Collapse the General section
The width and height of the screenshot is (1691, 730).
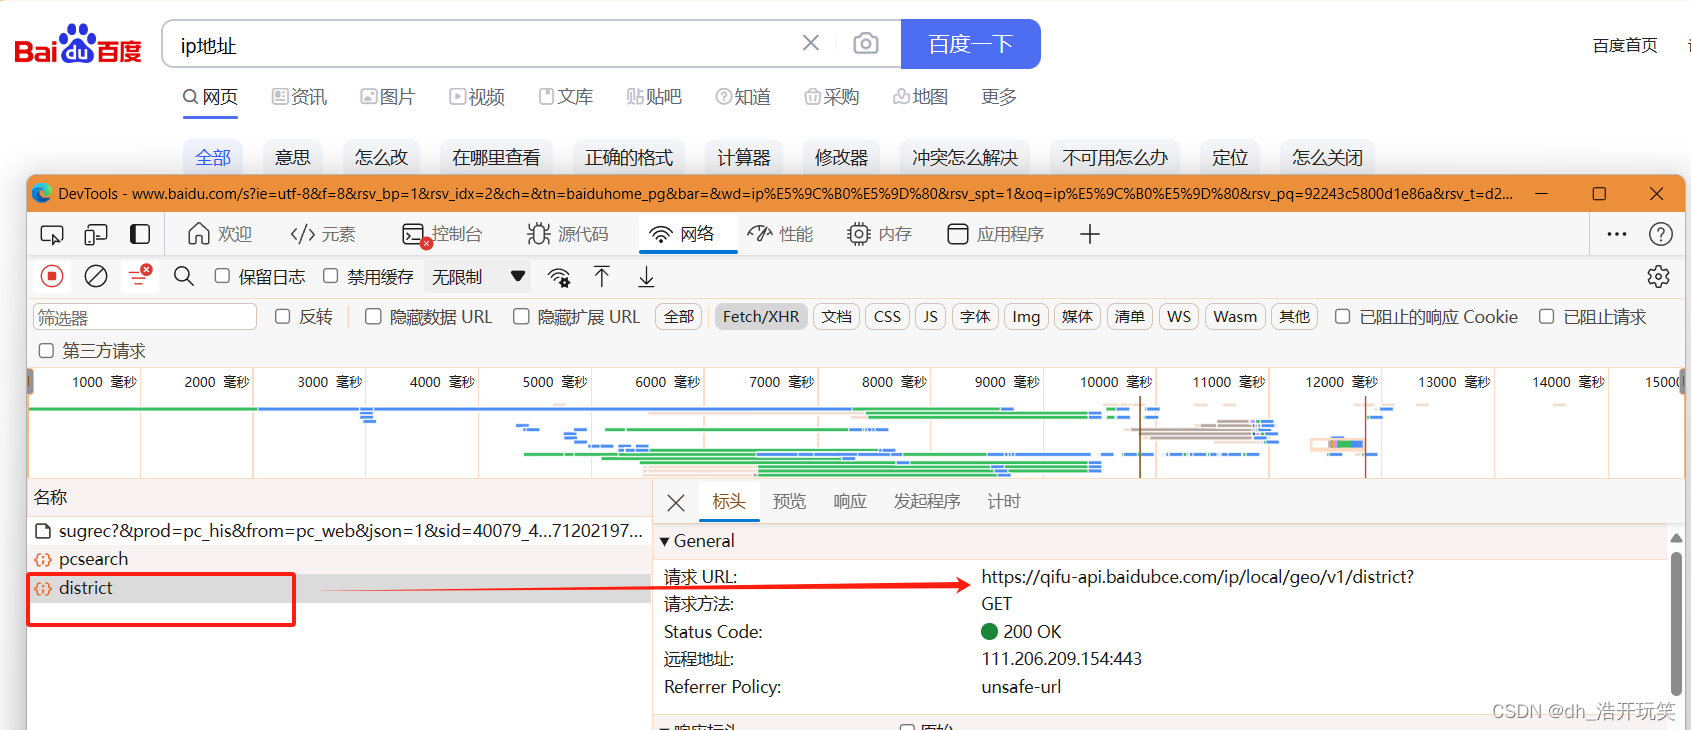pos(664,541)
